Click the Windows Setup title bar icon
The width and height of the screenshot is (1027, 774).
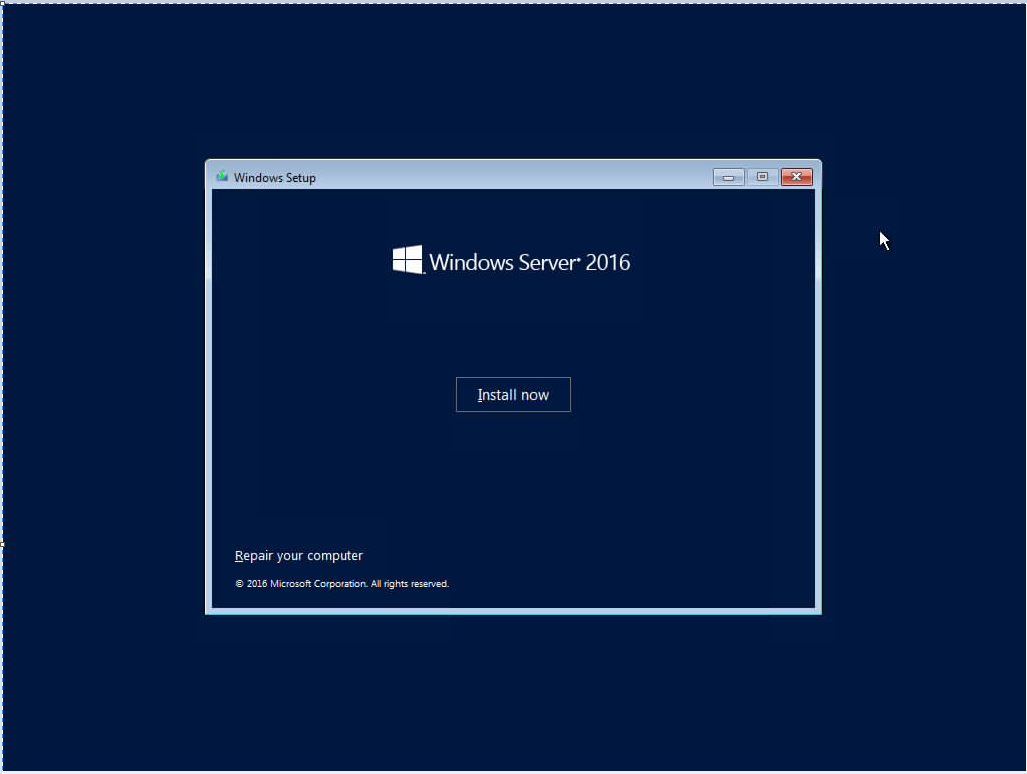221,176
